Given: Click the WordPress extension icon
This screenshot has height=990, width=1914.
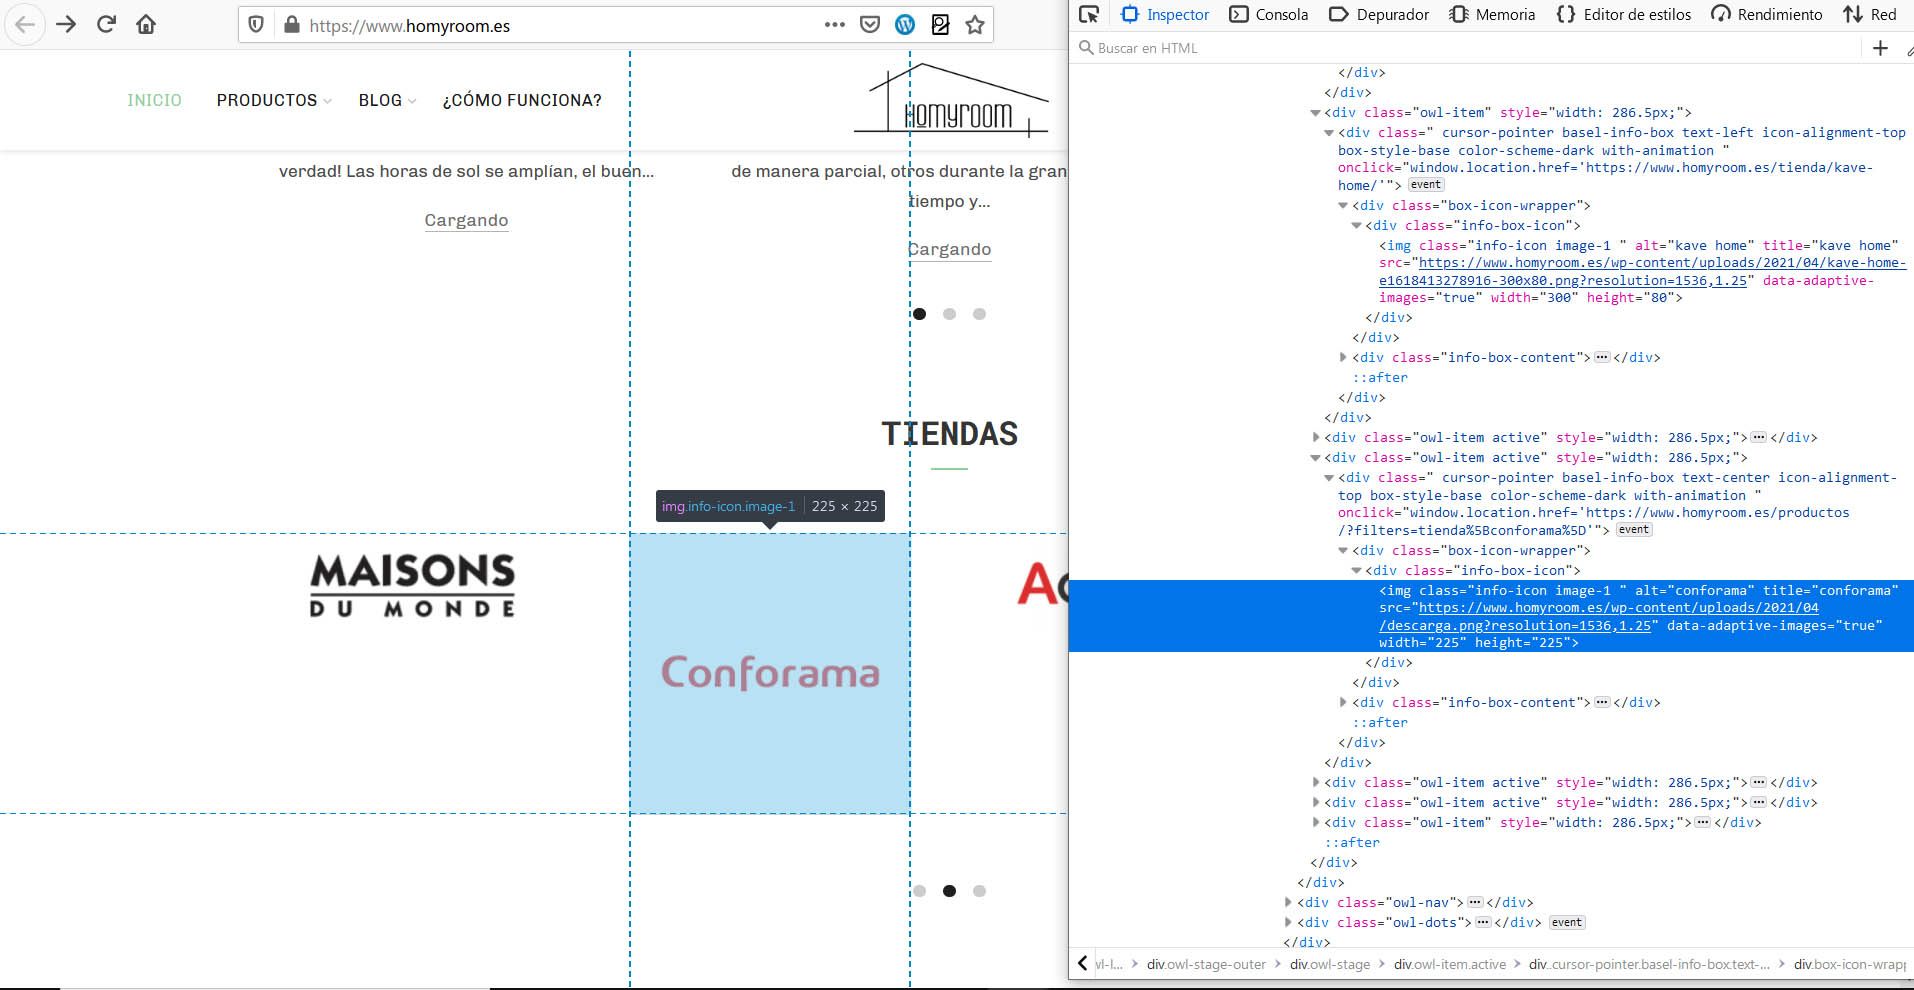Looking at the screenshot, I should 905,25.
